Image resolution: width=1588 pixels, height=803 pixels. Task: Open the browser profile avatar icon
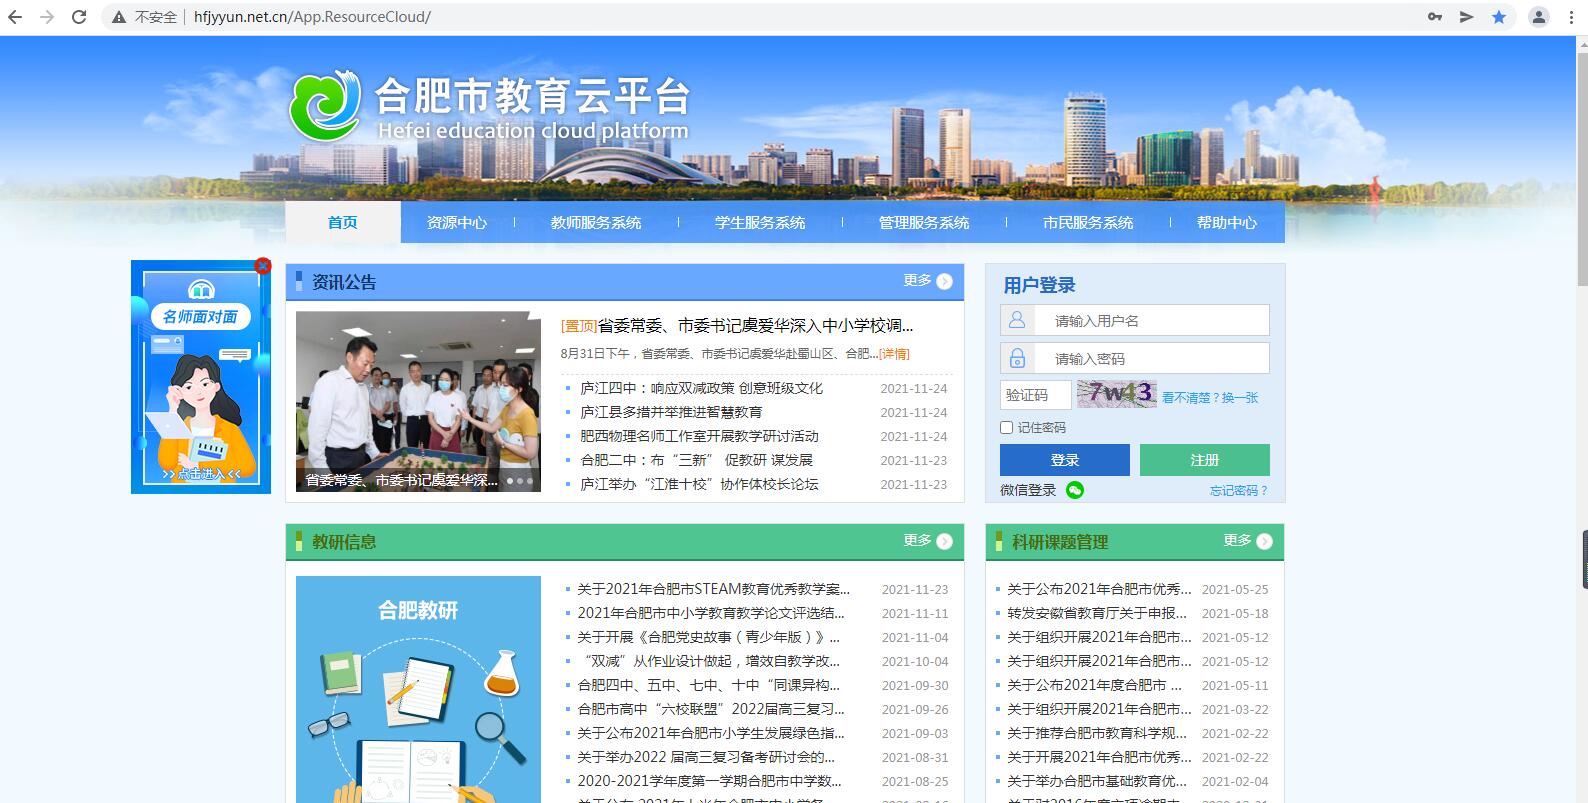pyautogui.click(x=1538, y=17)
